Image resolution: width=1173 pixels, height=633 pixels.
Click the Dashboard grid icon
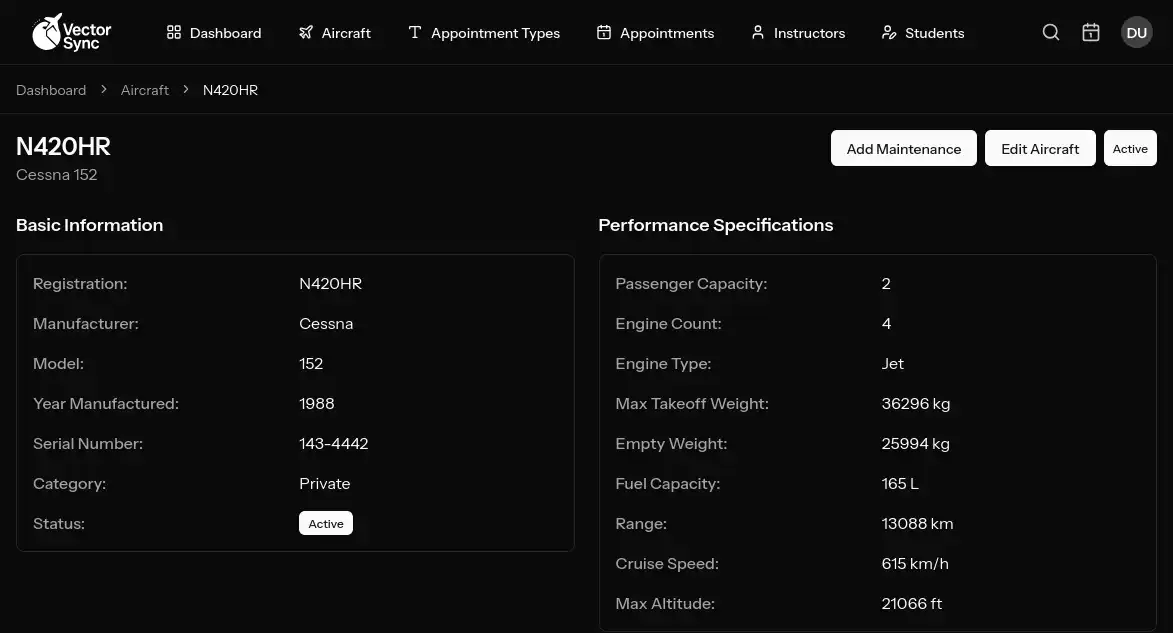[174, 33]
